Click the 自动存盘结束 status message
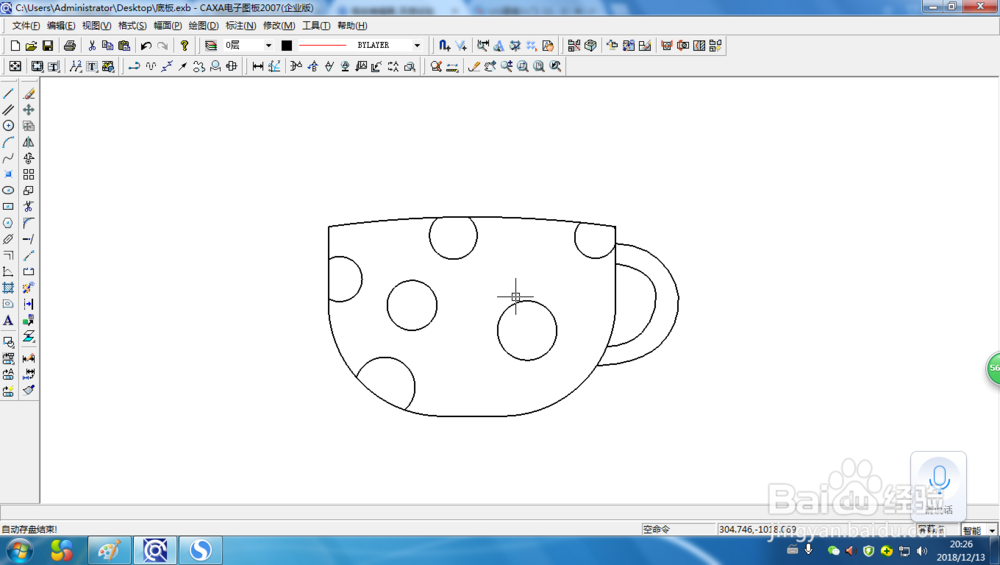1000x565 pixels. (29, 529)
